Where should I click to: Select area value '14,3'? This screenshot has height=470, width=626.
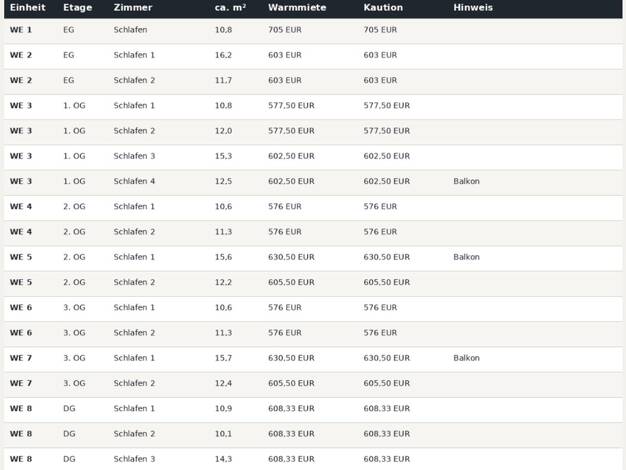(x=223, y=459)
